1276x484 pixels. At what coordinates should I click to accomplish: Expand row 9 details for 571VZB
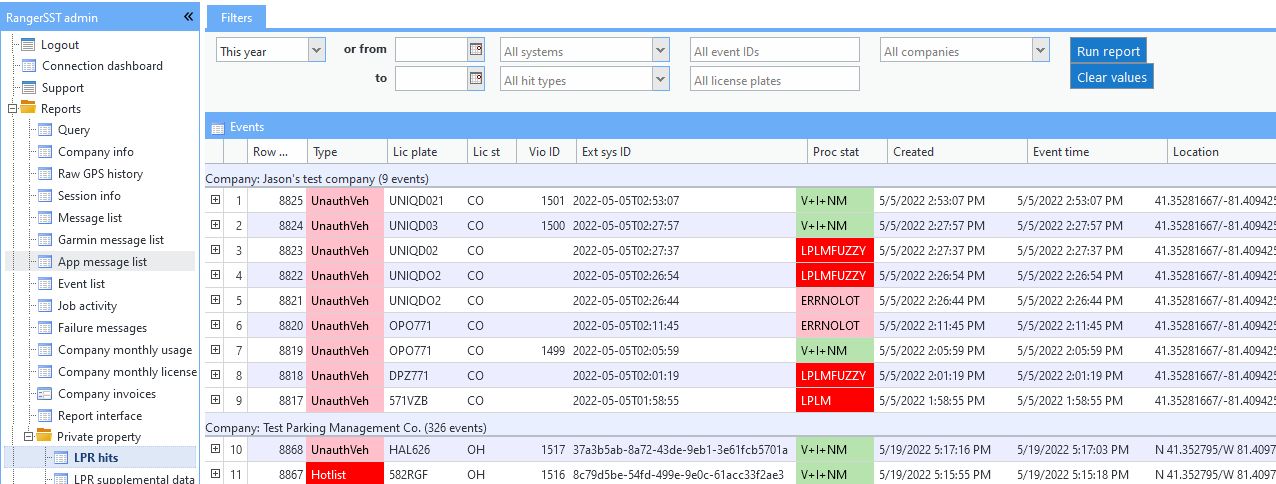click(215, 398)
